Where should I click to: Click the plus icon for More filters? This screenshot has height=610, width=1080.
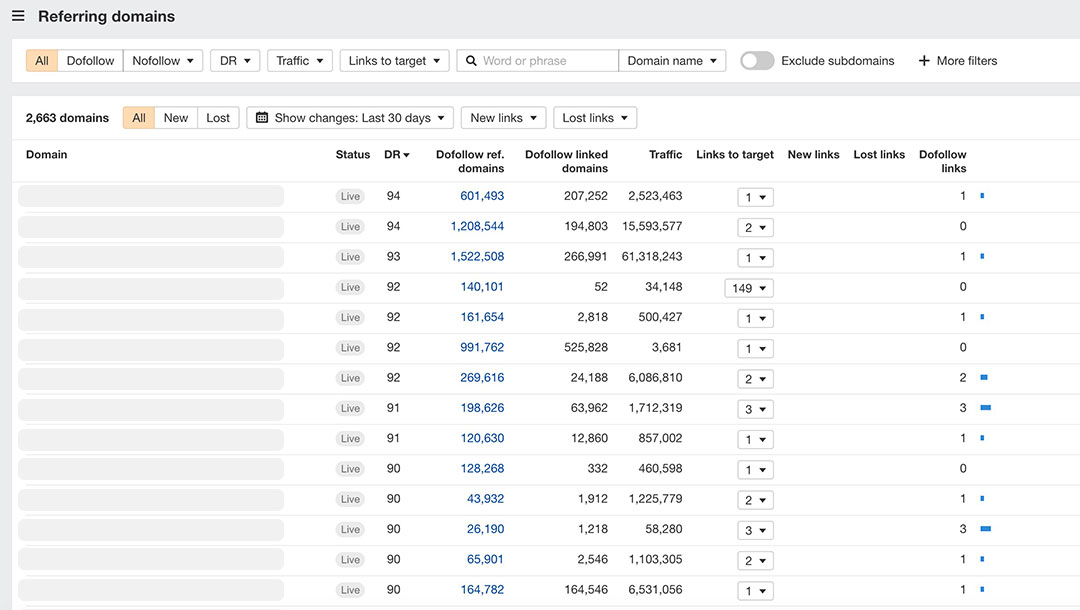pyautogui.click(x=924, y=61)
